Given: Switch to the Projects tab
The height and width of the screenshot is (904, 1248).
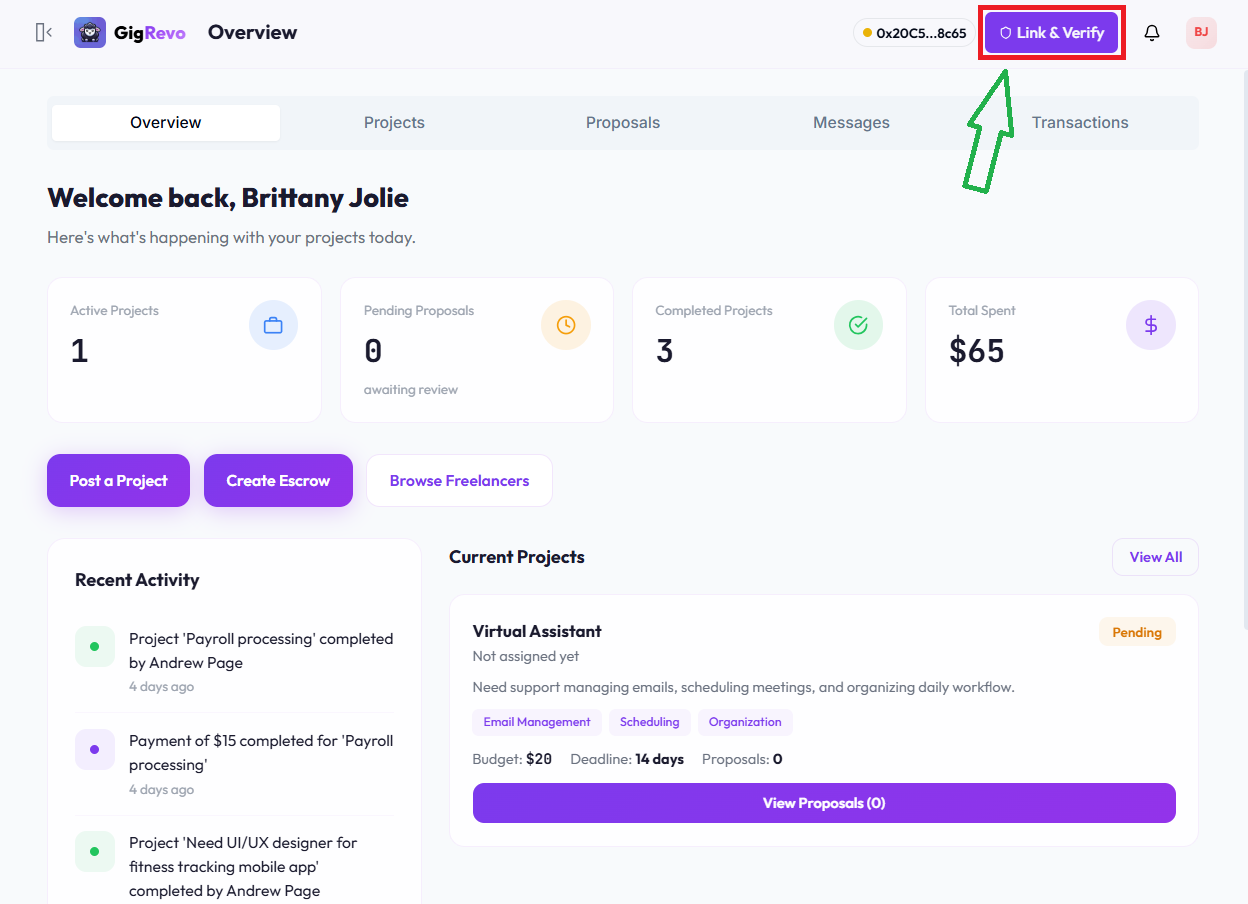Looking at the screenshot, I should pyautogui.click(x=394, y=122).
